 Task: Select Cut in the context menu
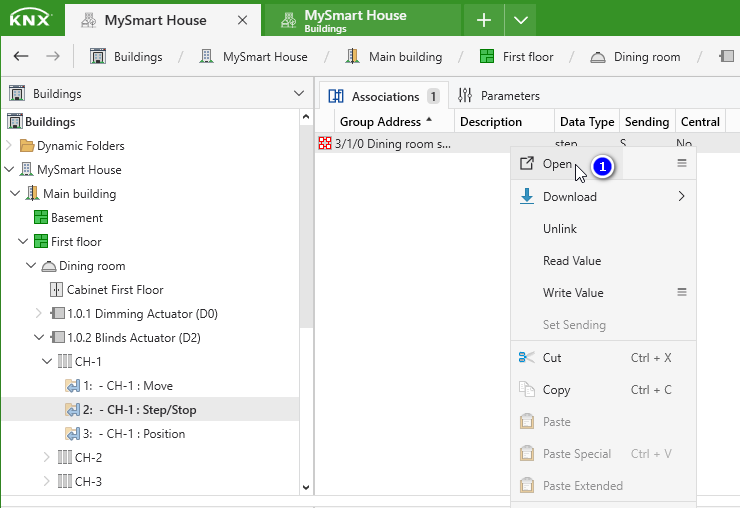tap(603, 357)
